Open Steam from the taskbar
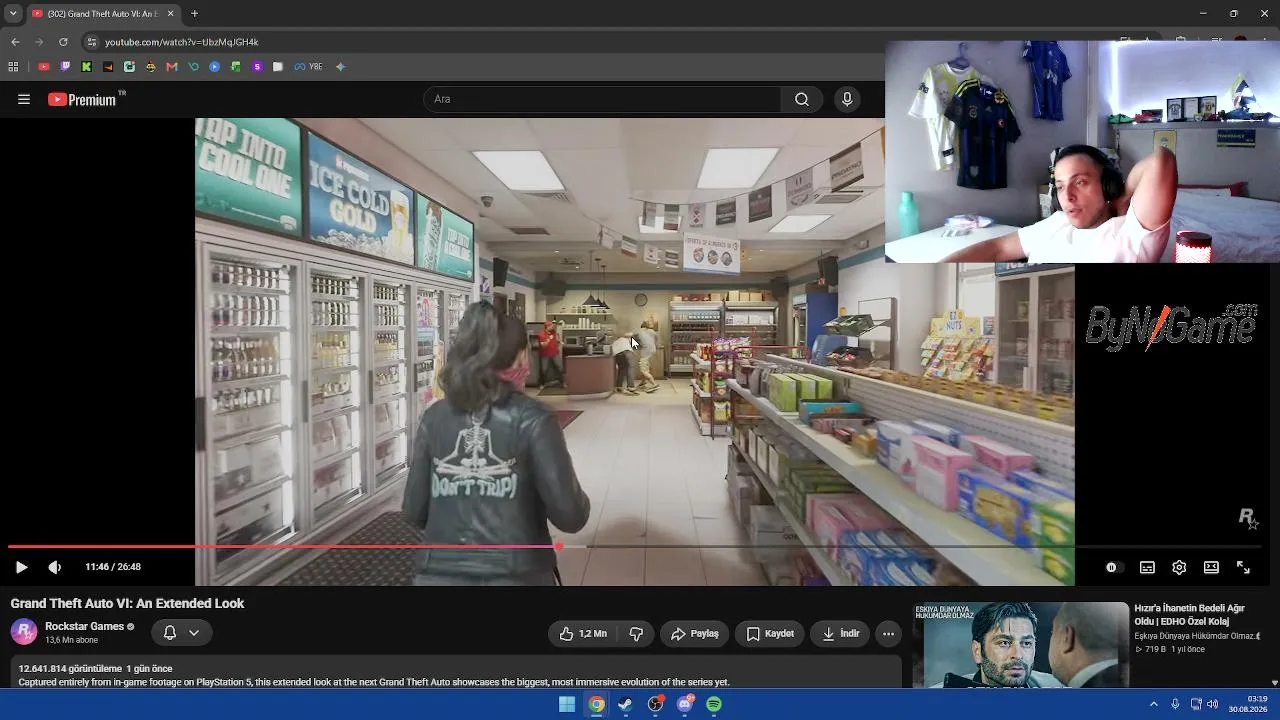Viewport: 1280px width, 720px height. pos(626,704)
